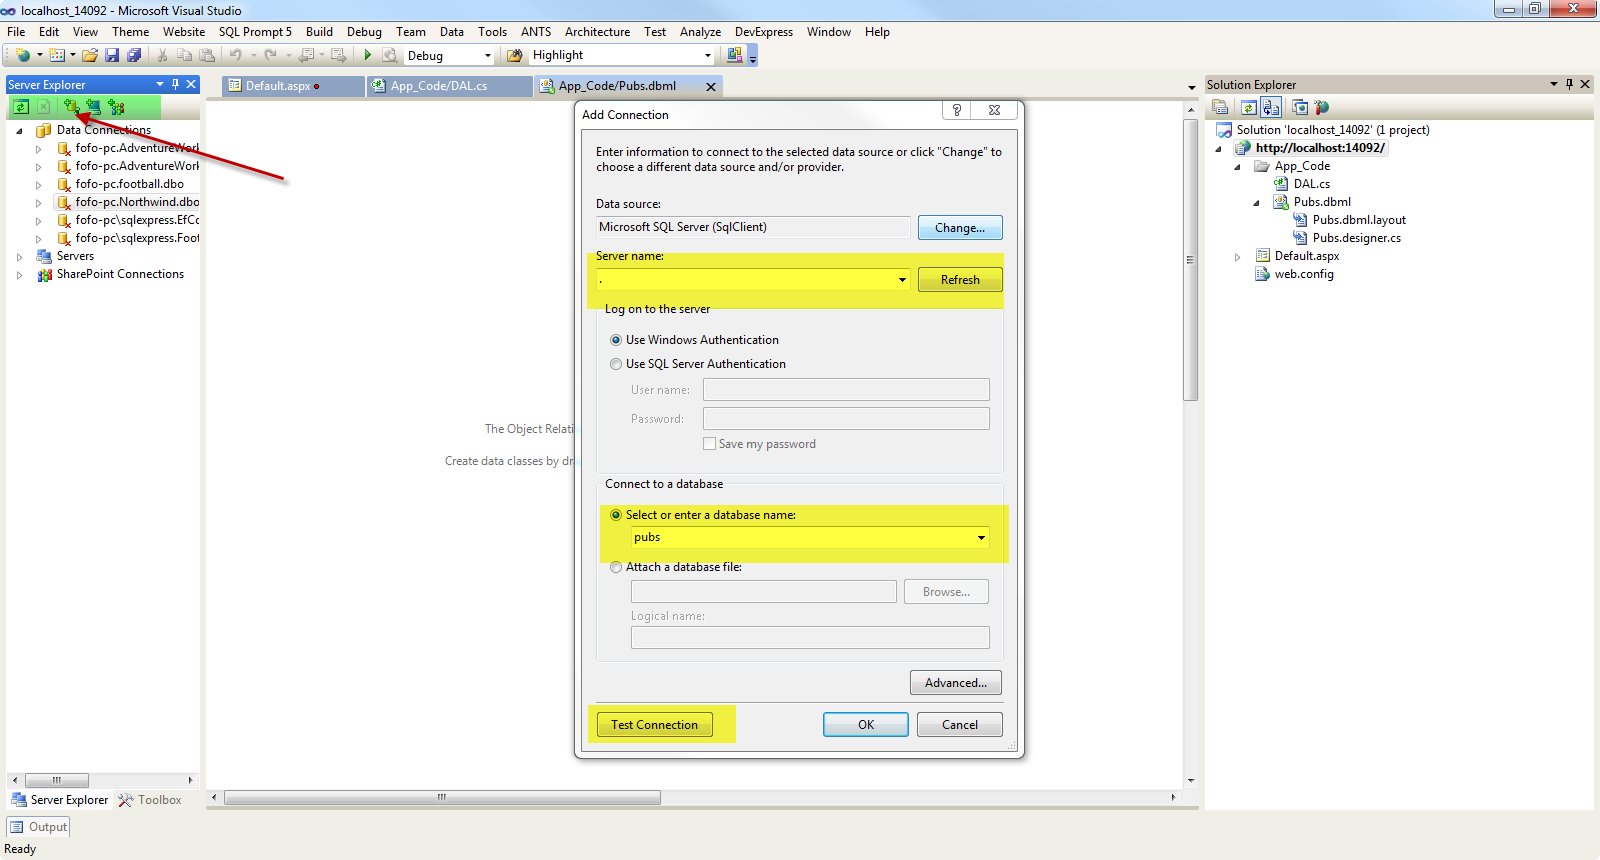Image resolution: width=1600 pixels, height=860 pixels.
Task: Click the Copy Web Site icon
Action: 1300,107
